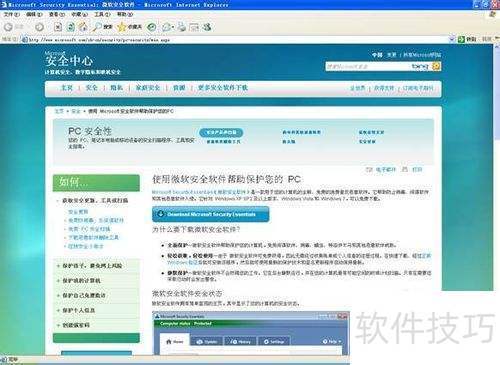Screen dimensions: 500x365
Task: Click the 资源 site navigation tab
Action: 179,88
